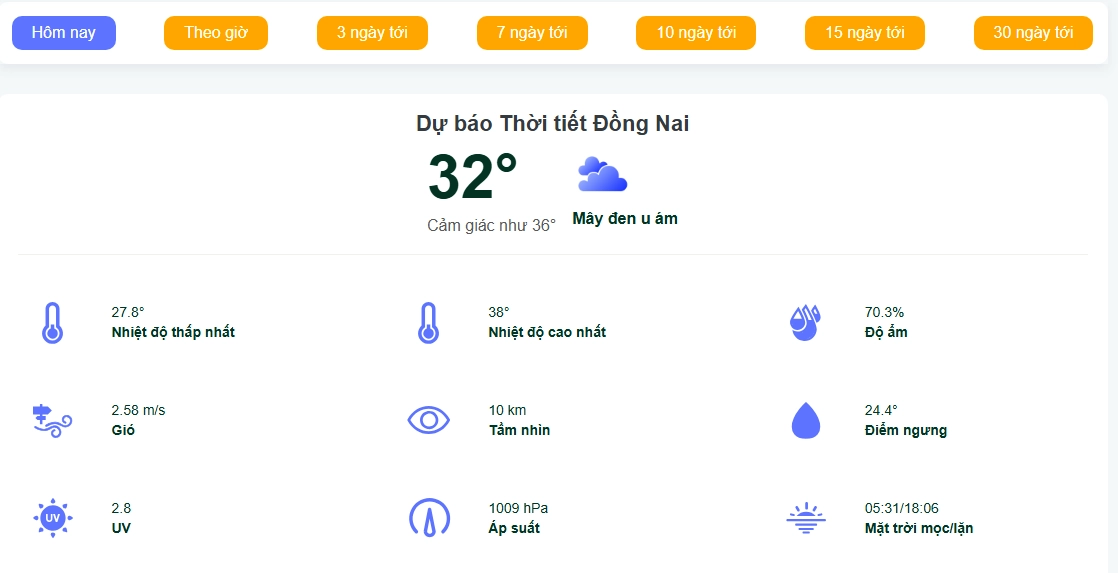View the 10 ngày tới forecast

696,33
